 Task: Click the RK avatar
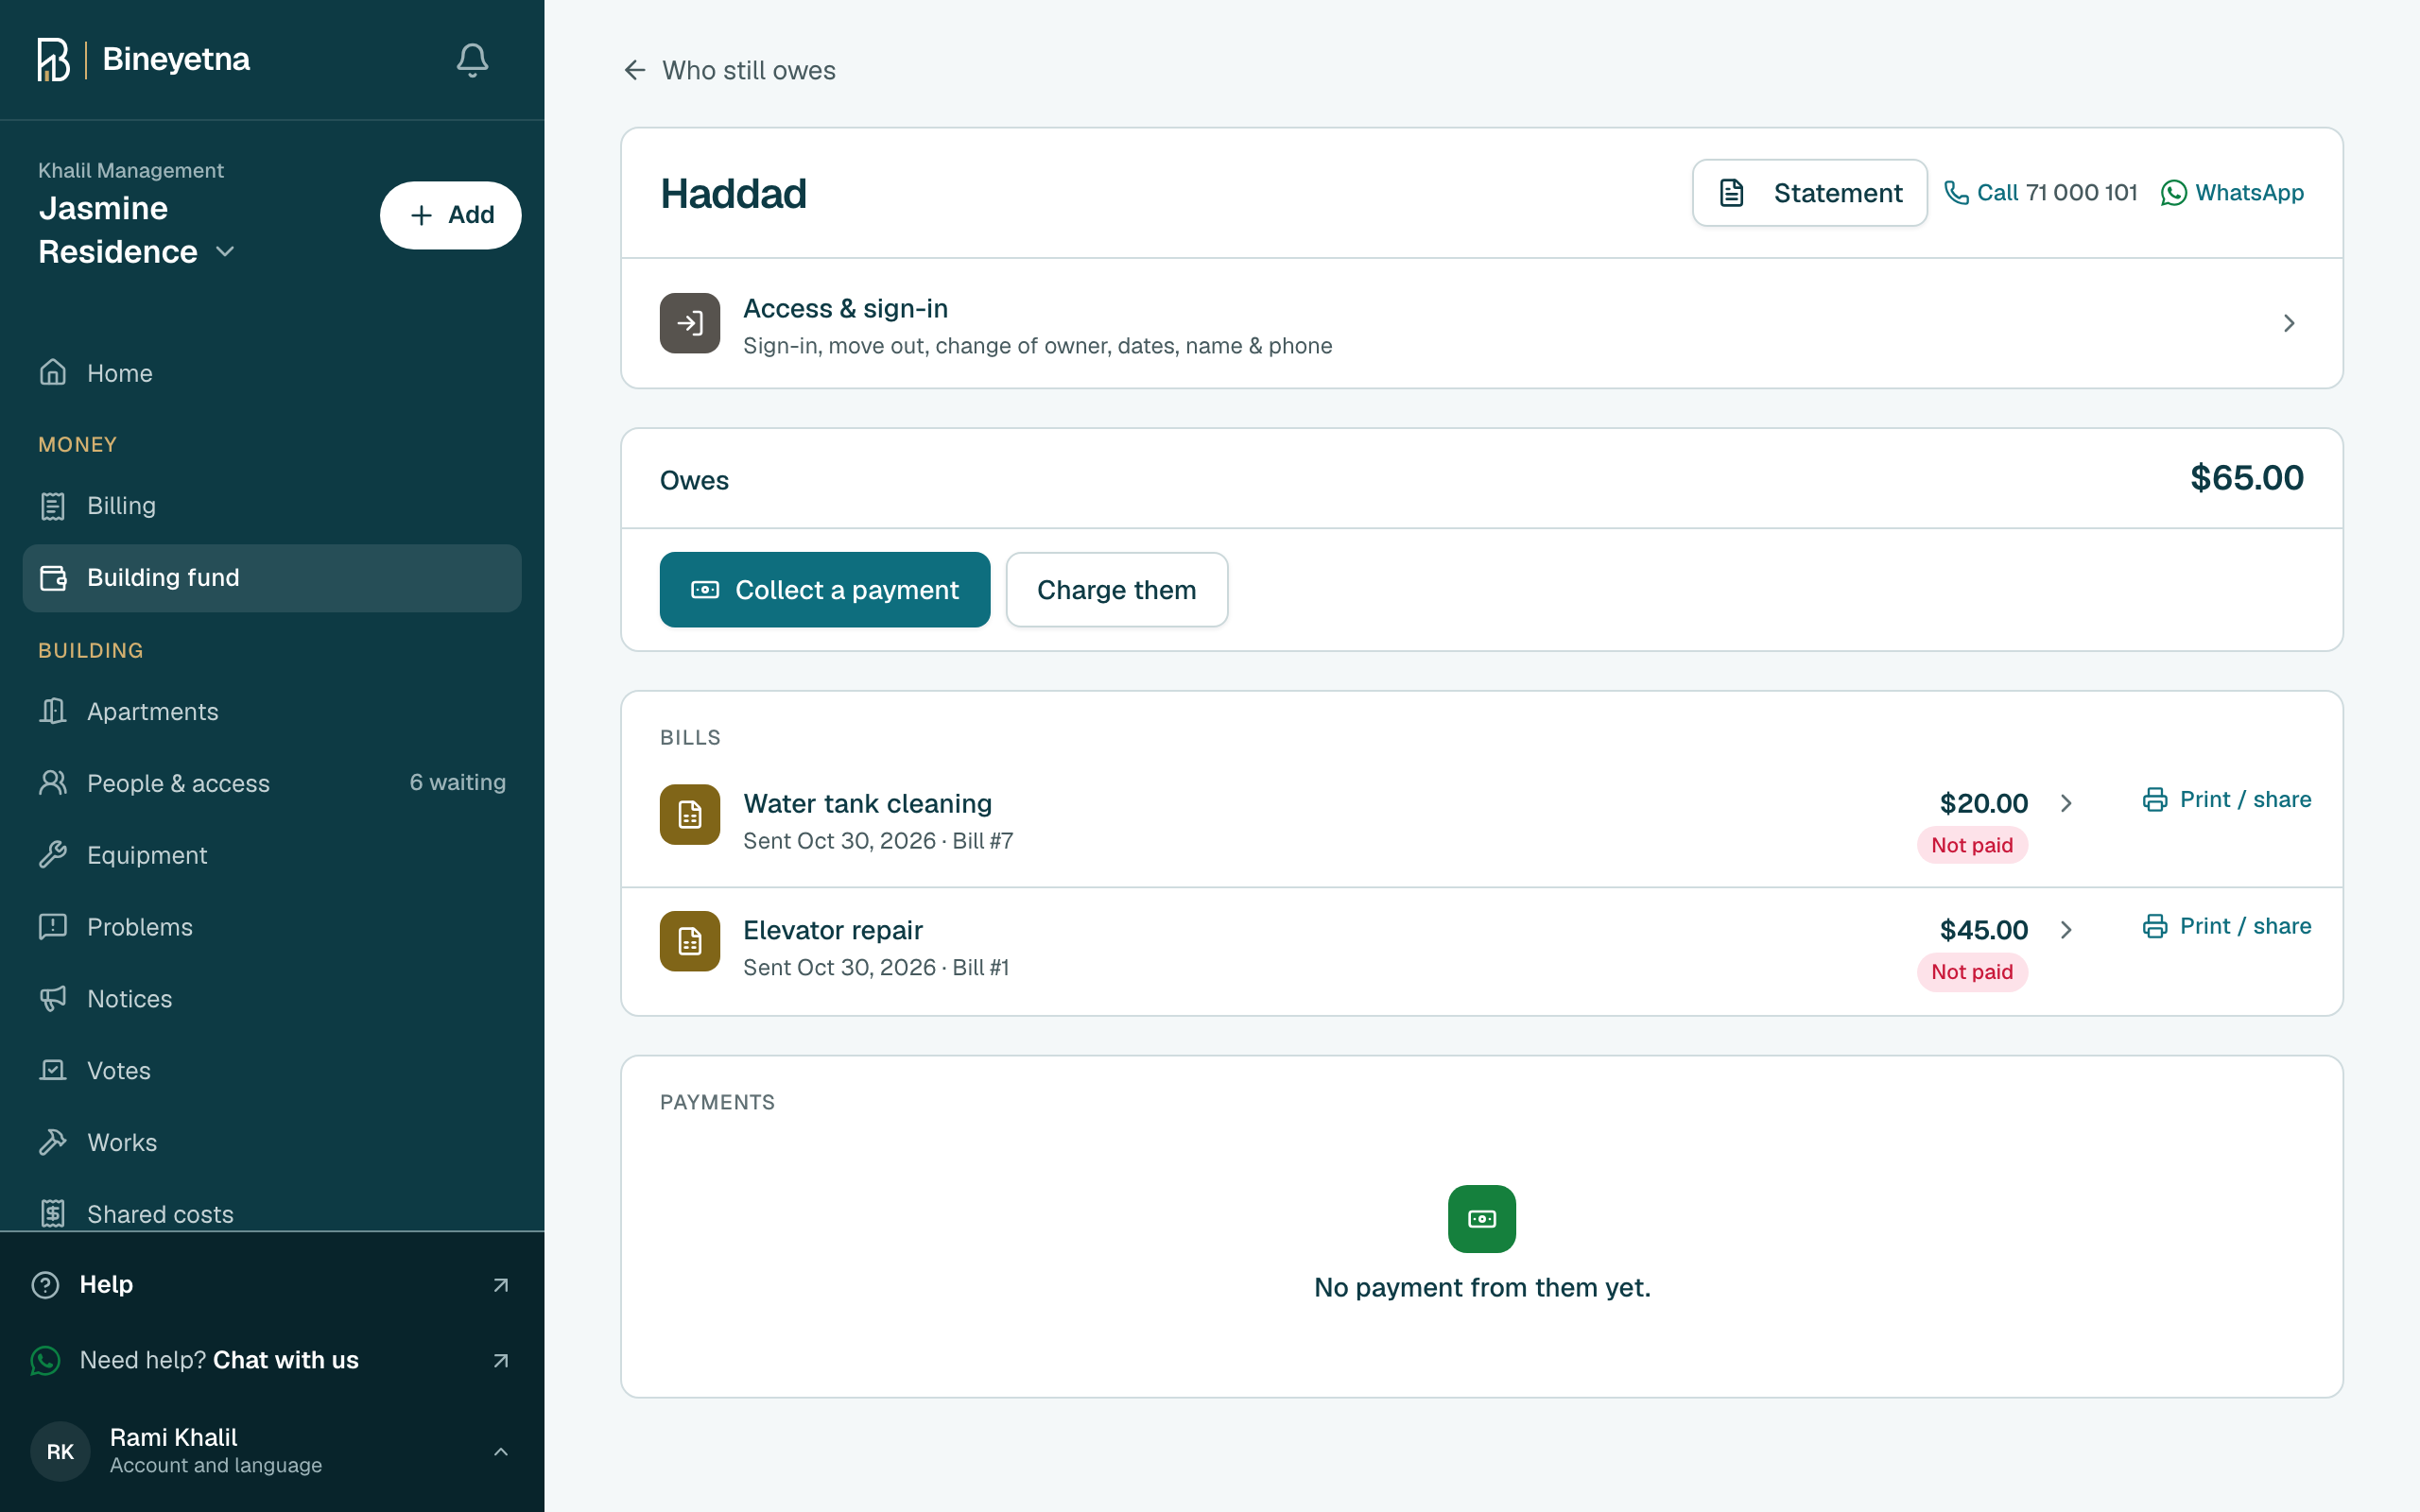click(60, 1452)
